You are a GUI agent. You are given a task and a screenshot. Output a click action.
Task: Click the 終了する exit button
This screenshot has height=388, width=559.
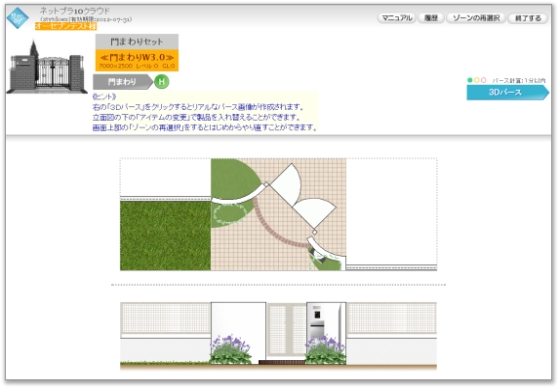coord(528,18)
